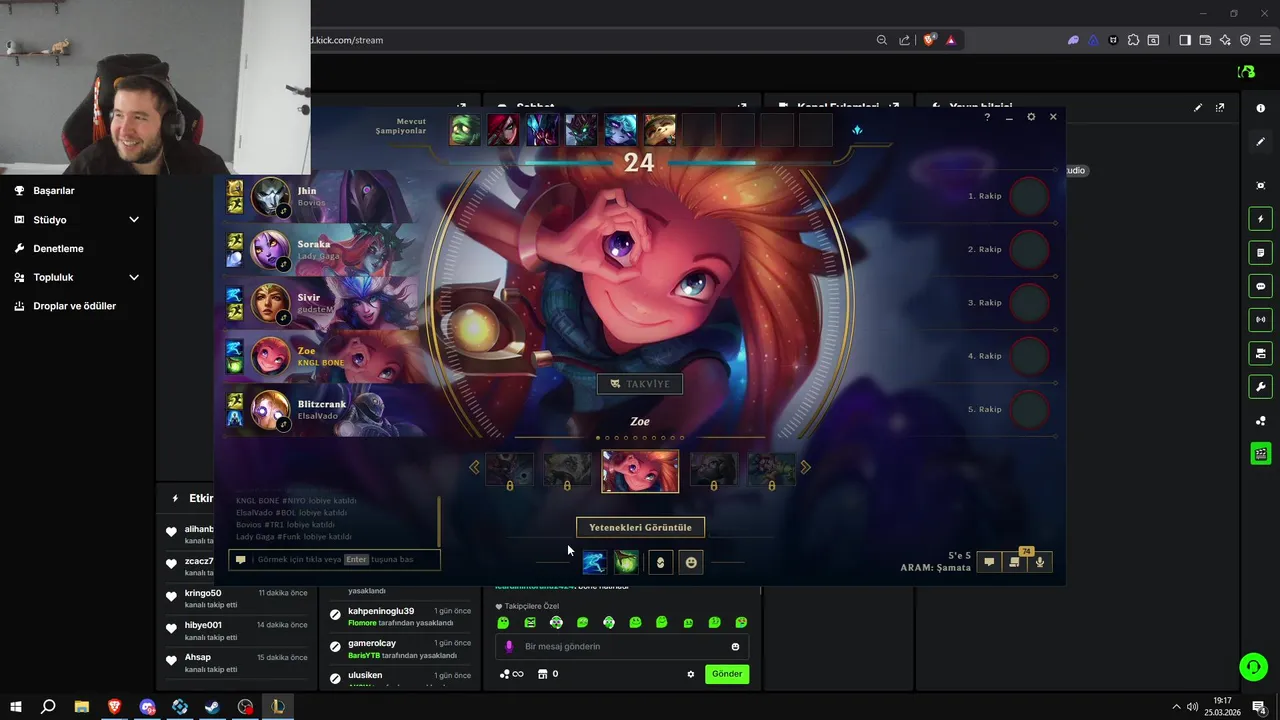Pick the sixth bench champion portrait
Image resolution: width=1280 pixels, height=720 pixels.
(x=659, y=130)
